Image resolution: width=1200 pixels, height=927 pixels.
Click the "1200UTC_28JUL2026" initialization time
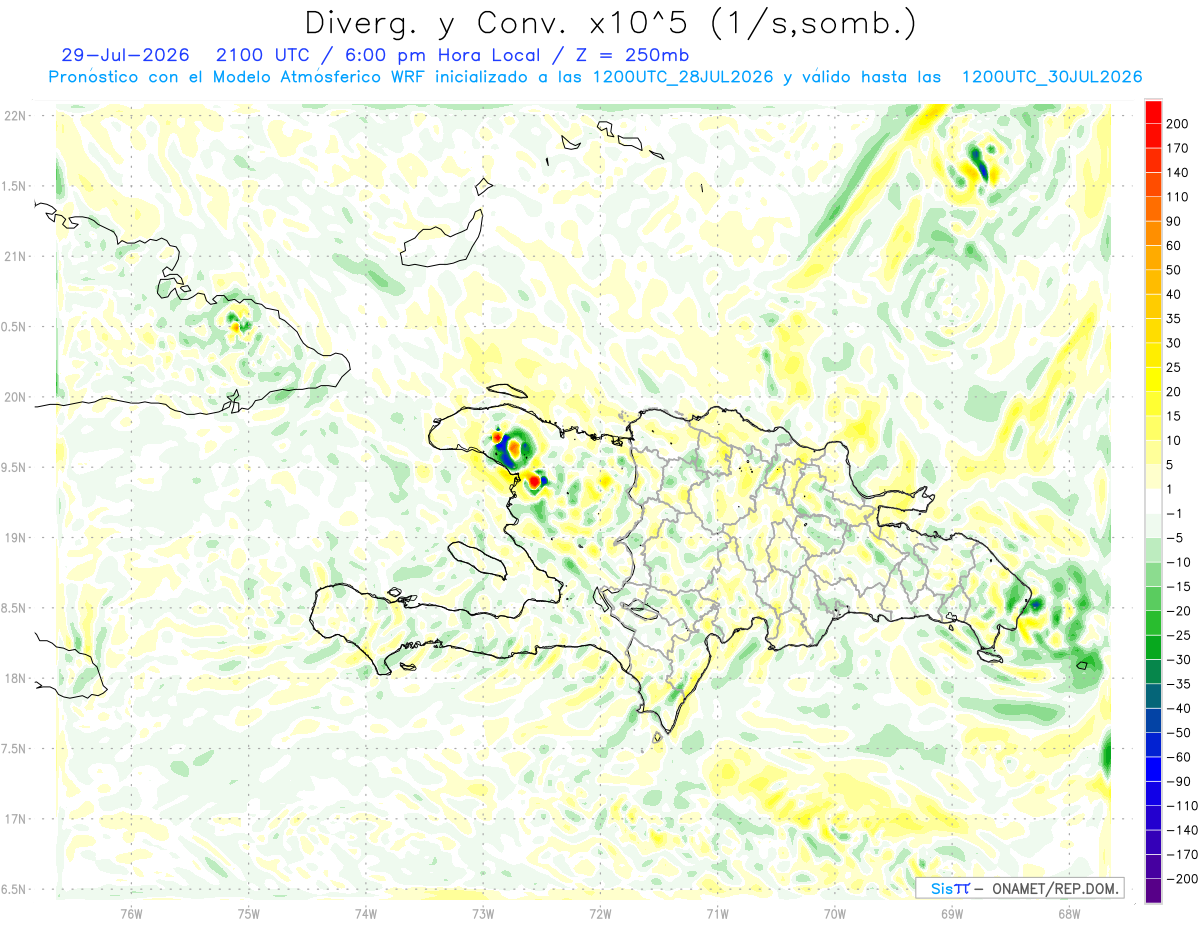pyautogui.click(x=683, y=77)
